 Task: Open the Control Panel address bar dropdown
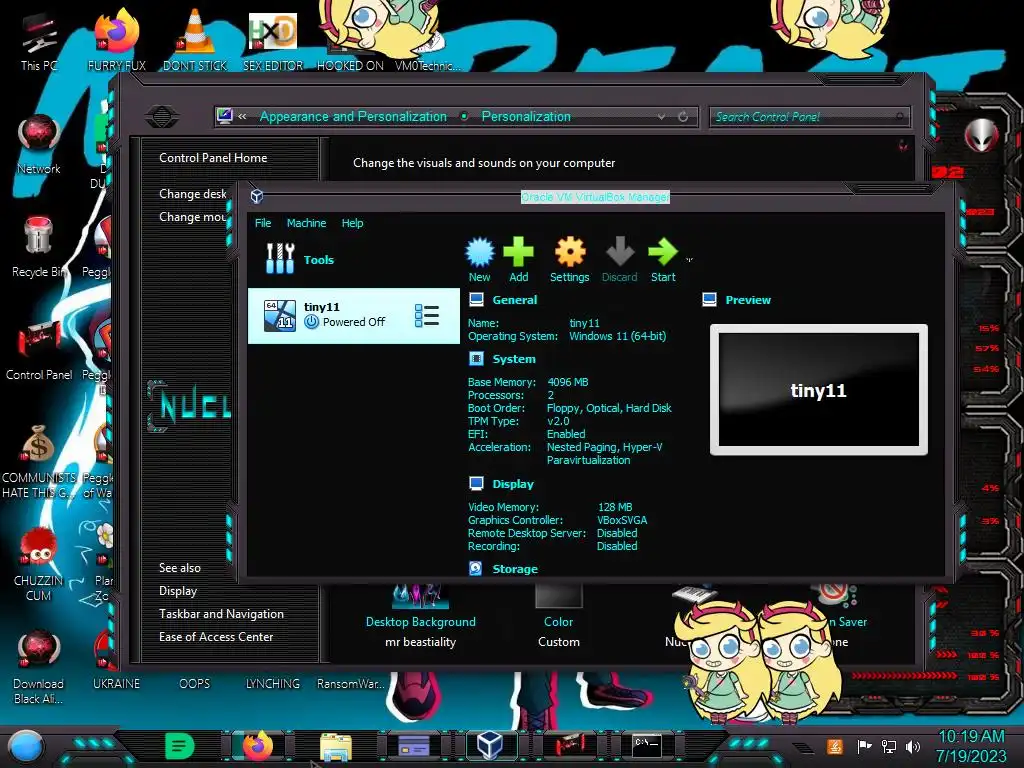[x=662, y=117]
